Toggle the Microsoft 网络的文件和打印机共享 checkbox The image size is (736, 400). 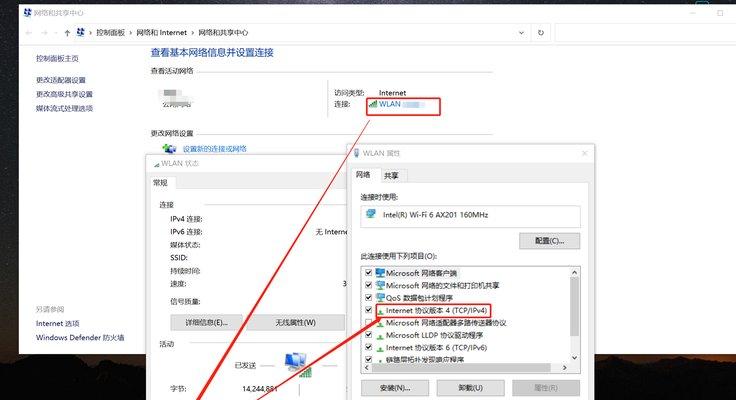[x=368, y=285]
